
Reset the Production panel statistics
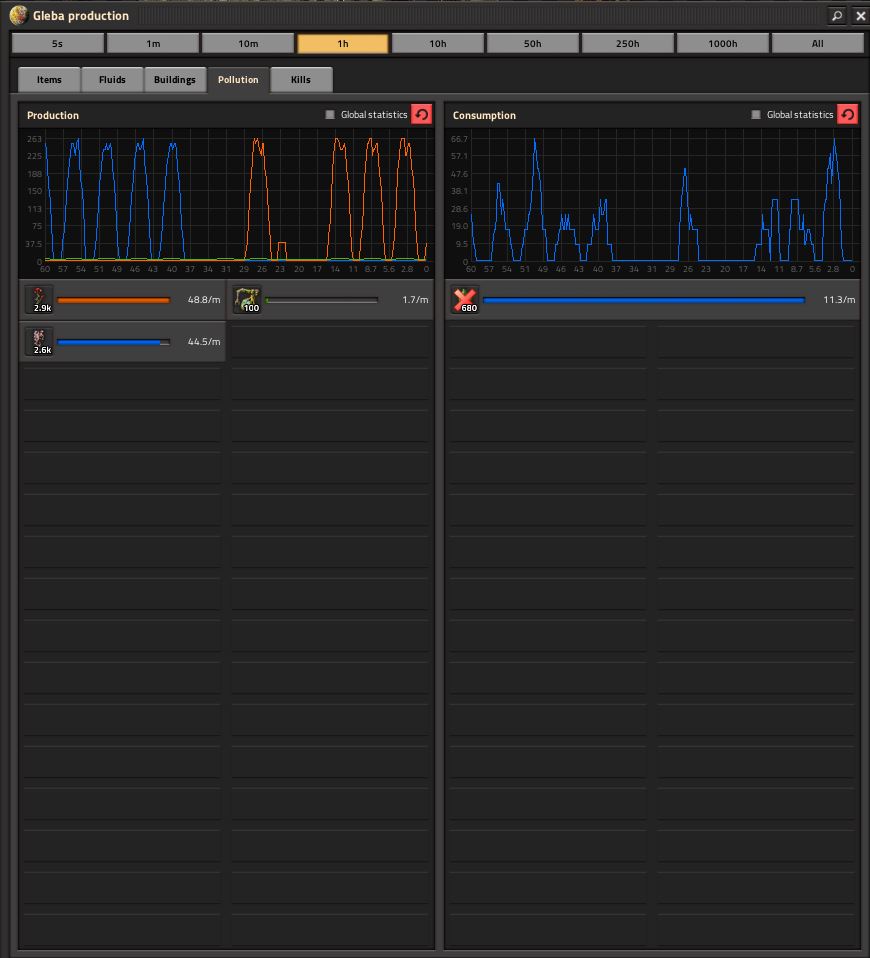click(x=422, y=115)
